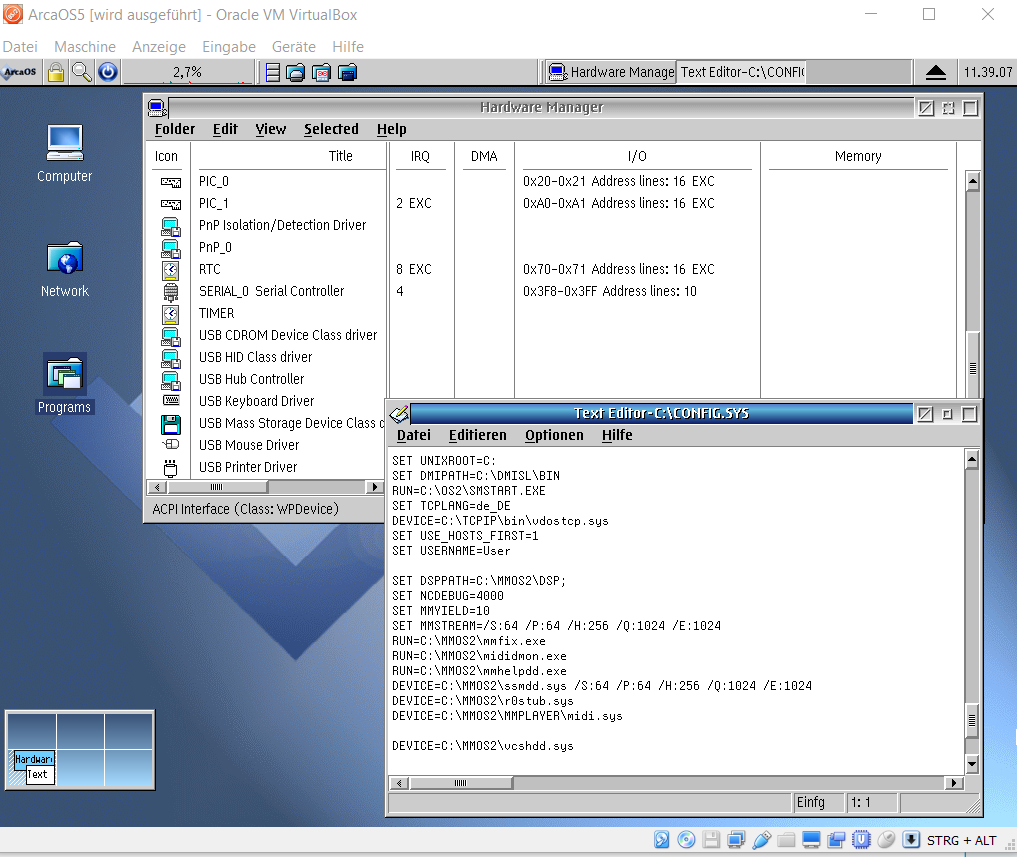The height and width of the screenshot is (857, 1017).
Task: Select the Text window in desktop pager
Action: pyautogui.click(x=38, y=775)
